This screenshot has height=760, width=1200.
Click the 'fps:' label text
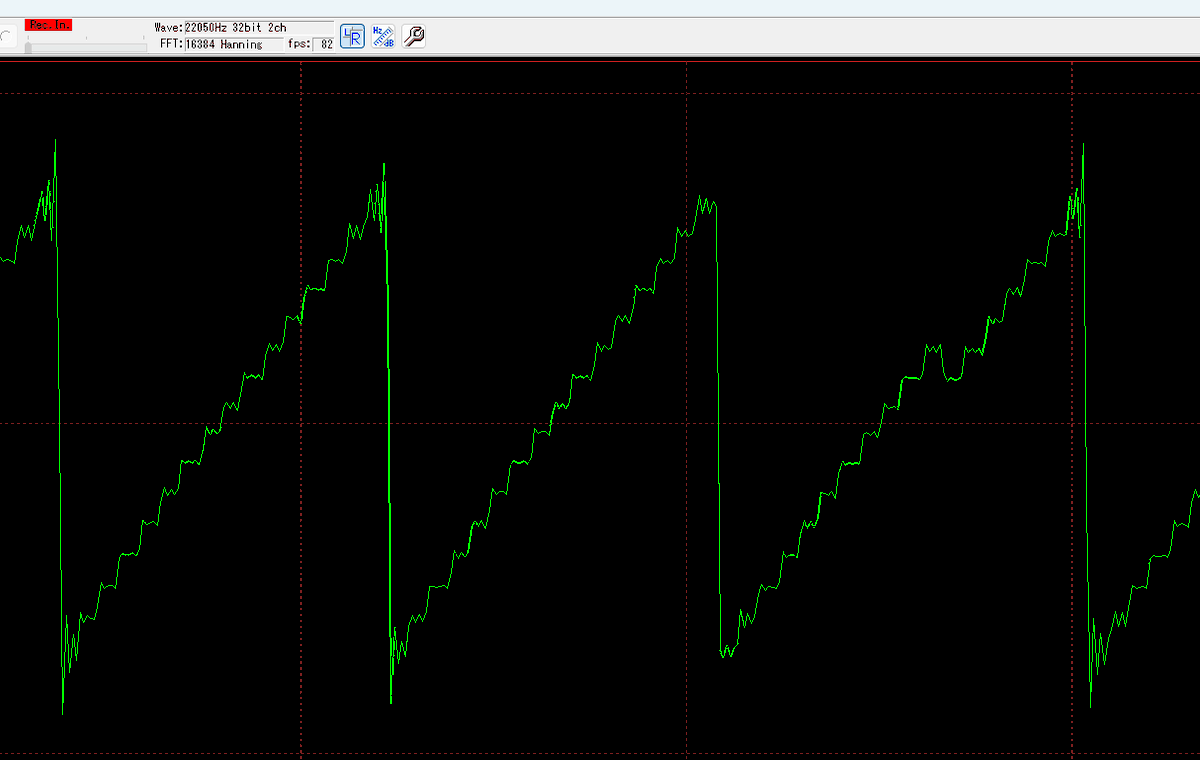(x=298, y=44)
